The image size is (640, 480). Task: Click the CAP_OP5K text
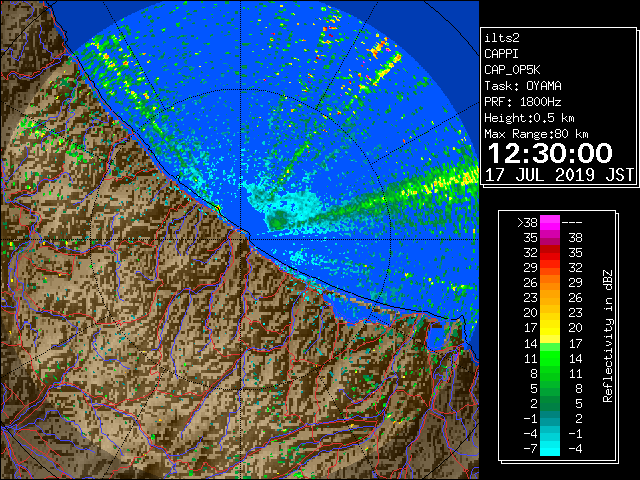click(x=512, y=70)
